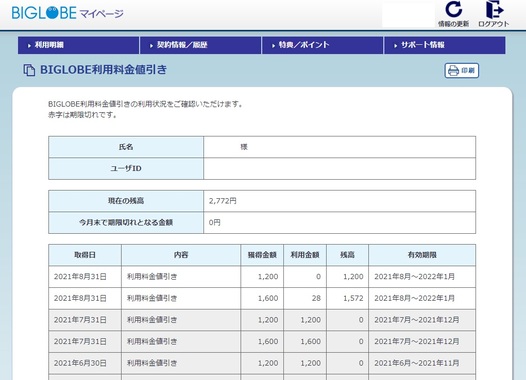Viewport: 526px width, 380px height.
Task: Click the 印刷 label on print button
Action: (468, 70)
